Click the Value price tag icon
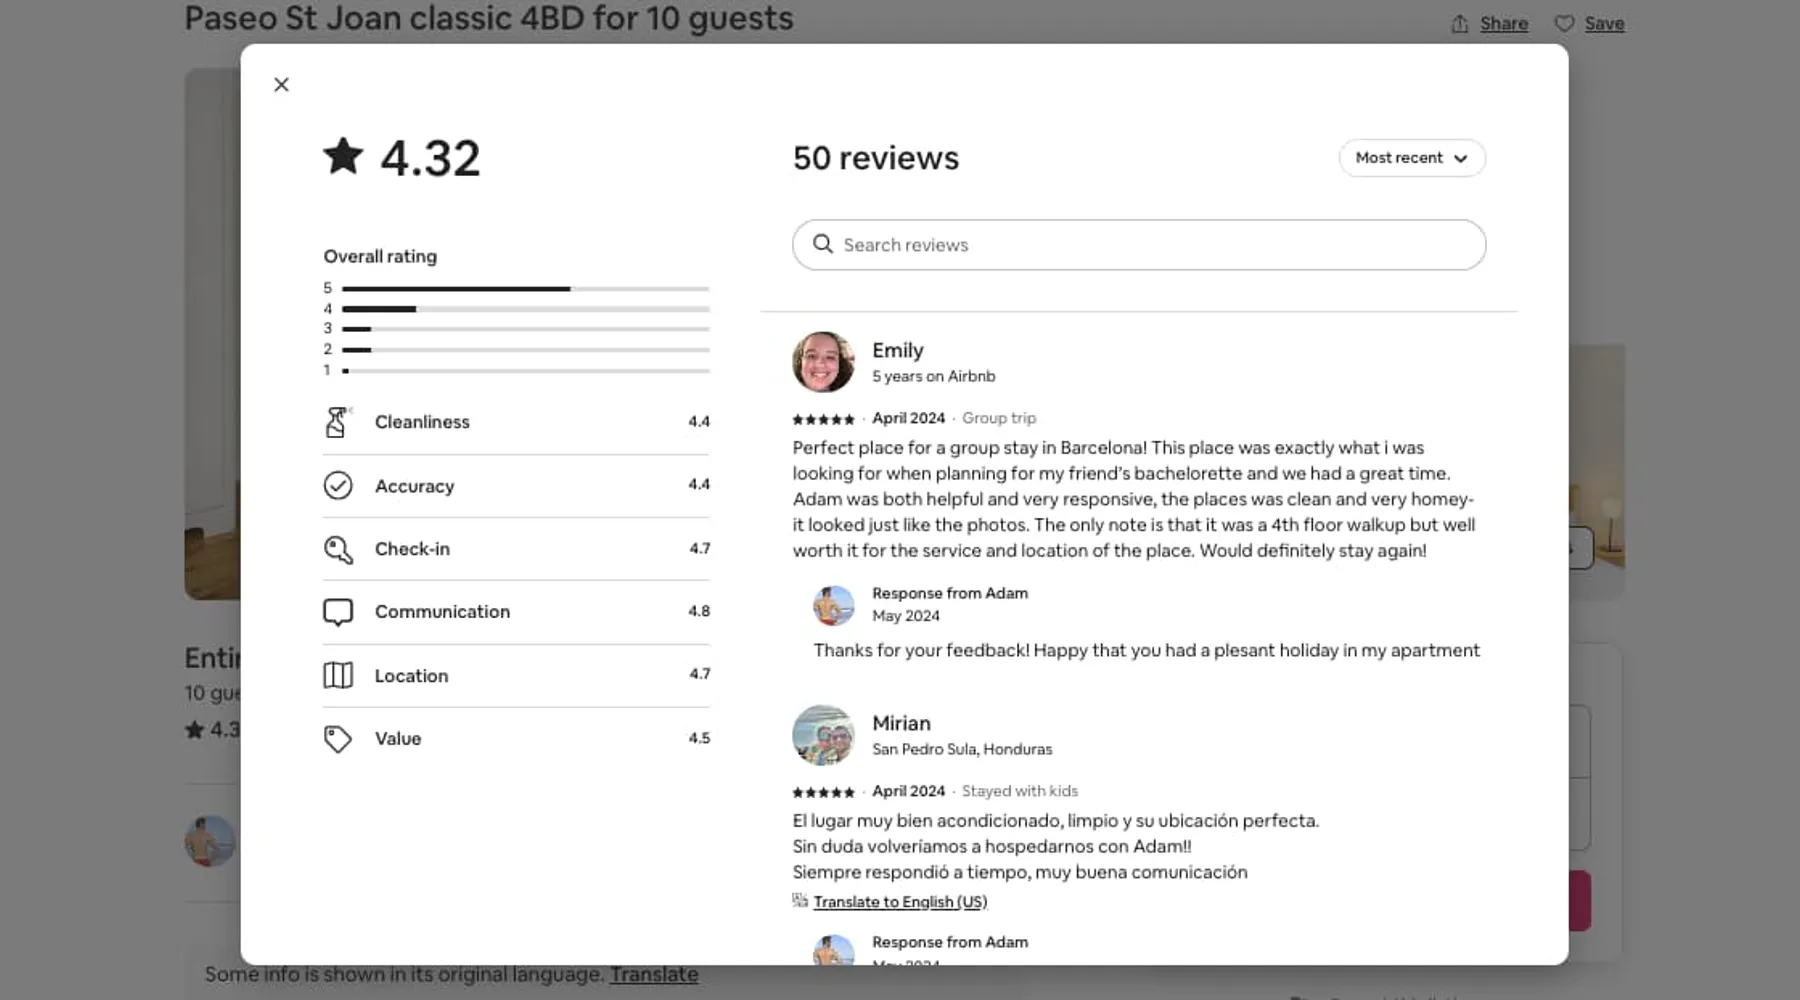1800x1000 pixels. (338, 739)
